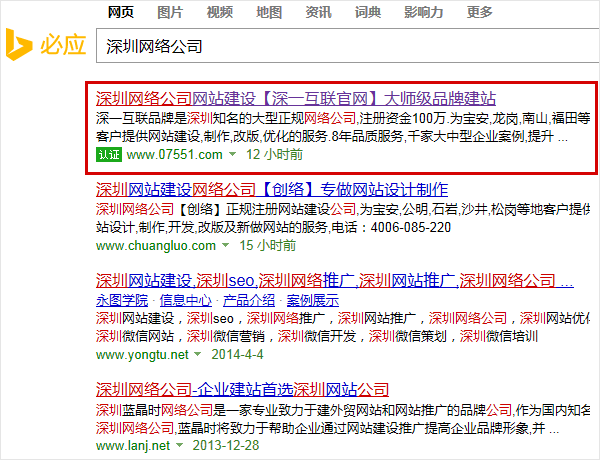Image resolution: width=600 pixels, height=460 pixels.
Task: Open the 视频 search tab
Action: click(219, 12)
